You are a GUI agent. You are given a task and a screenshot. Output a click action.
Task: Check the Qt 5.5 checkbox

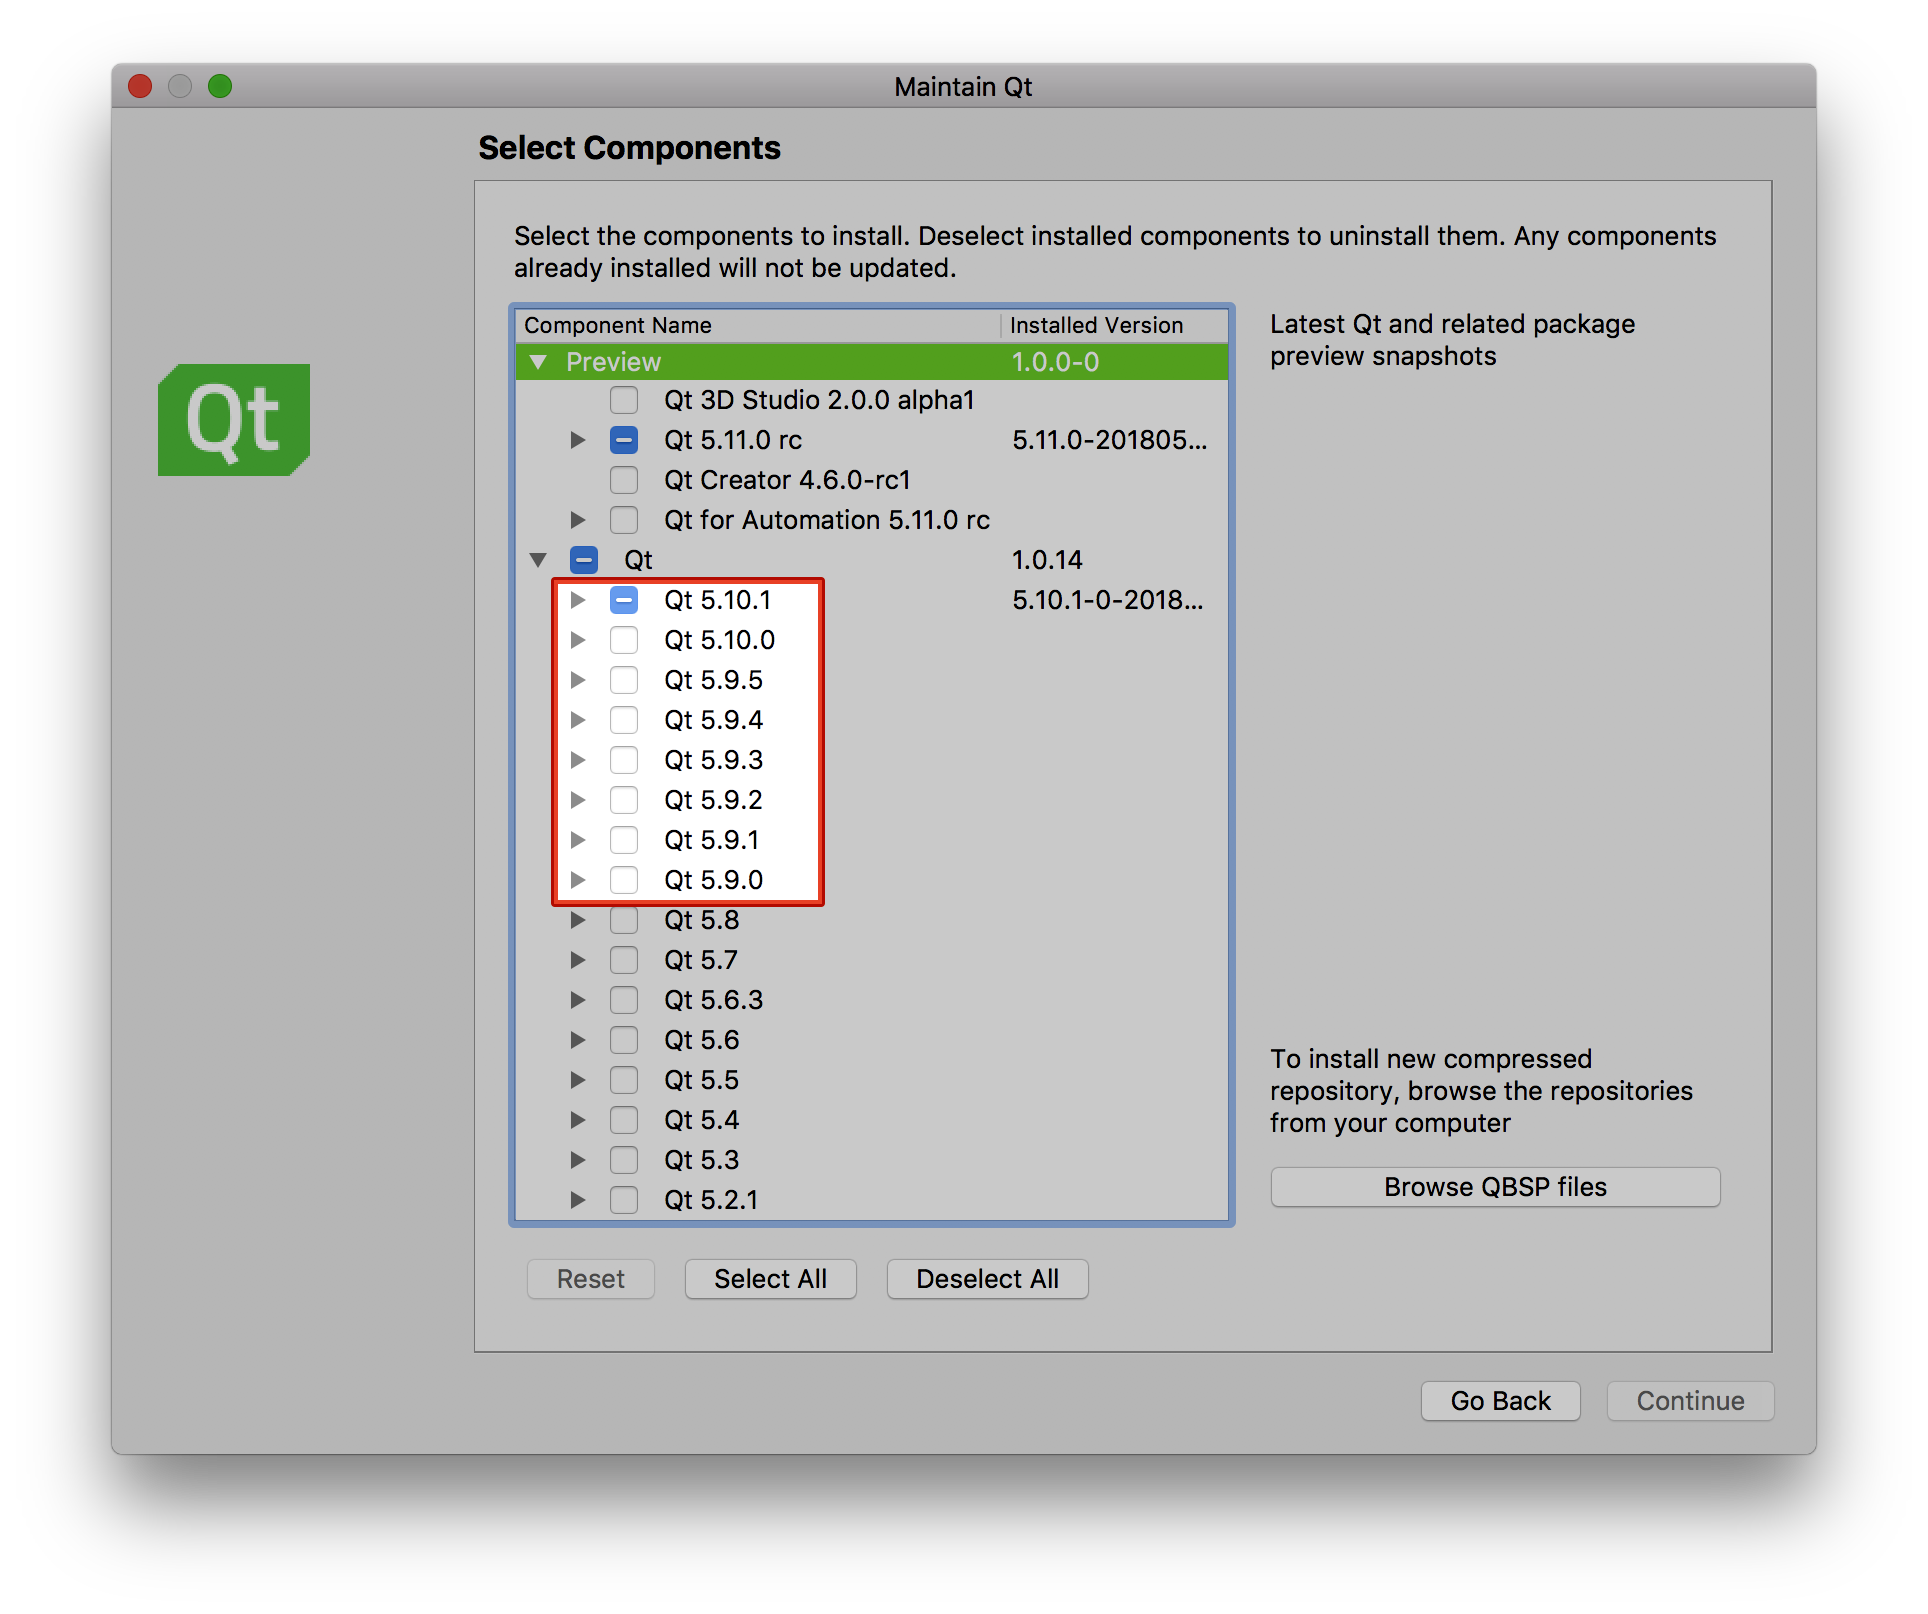pyautogui.click(x=624, y=1080)
